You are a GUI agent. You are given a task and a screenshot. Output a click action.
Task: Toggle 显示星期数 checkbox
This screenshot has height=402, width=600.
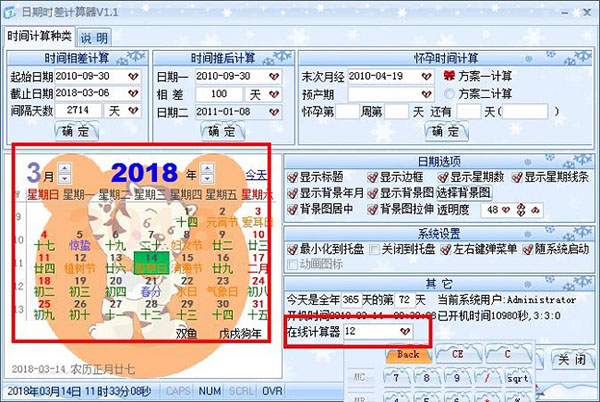(443, 177)
